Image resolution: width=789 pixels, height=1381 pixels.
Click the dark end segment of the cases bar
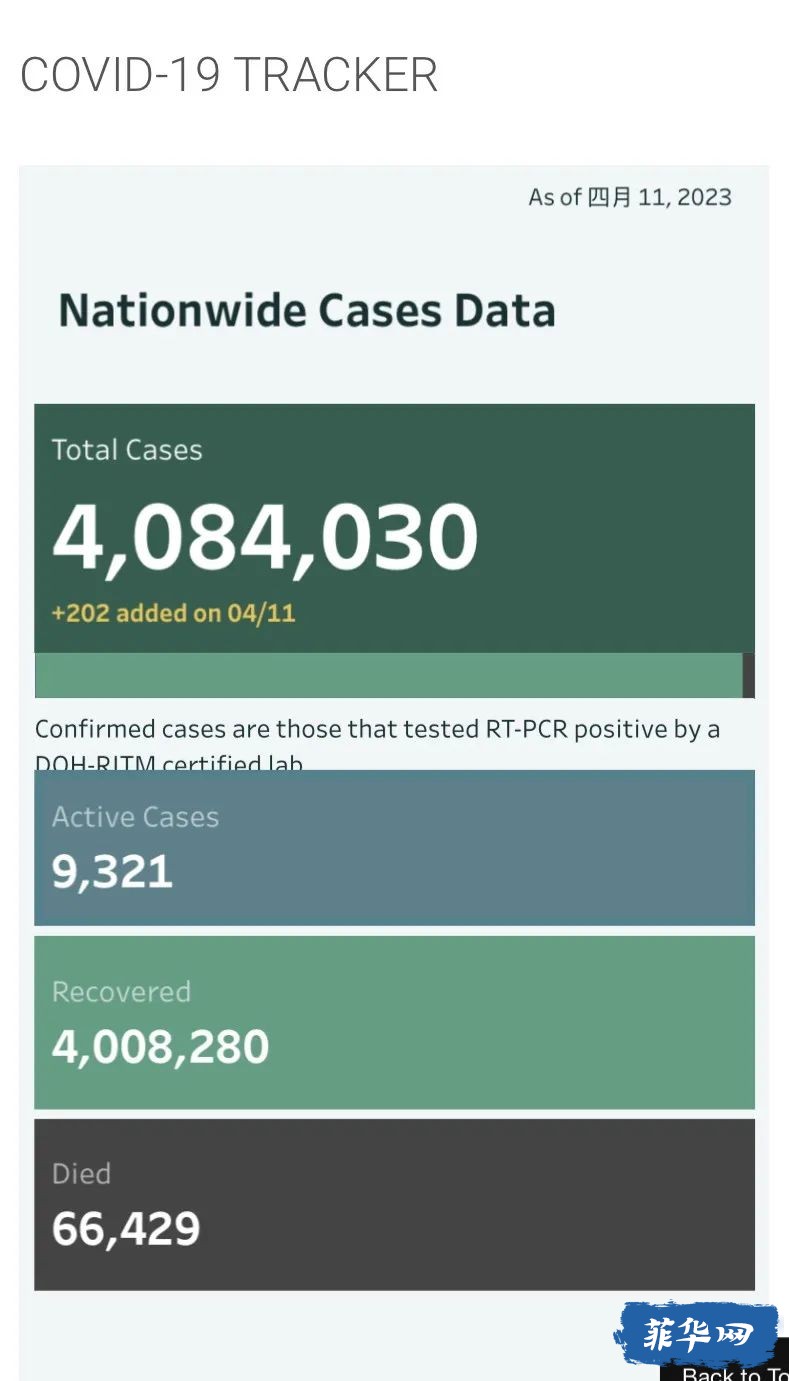pos(749,675)
